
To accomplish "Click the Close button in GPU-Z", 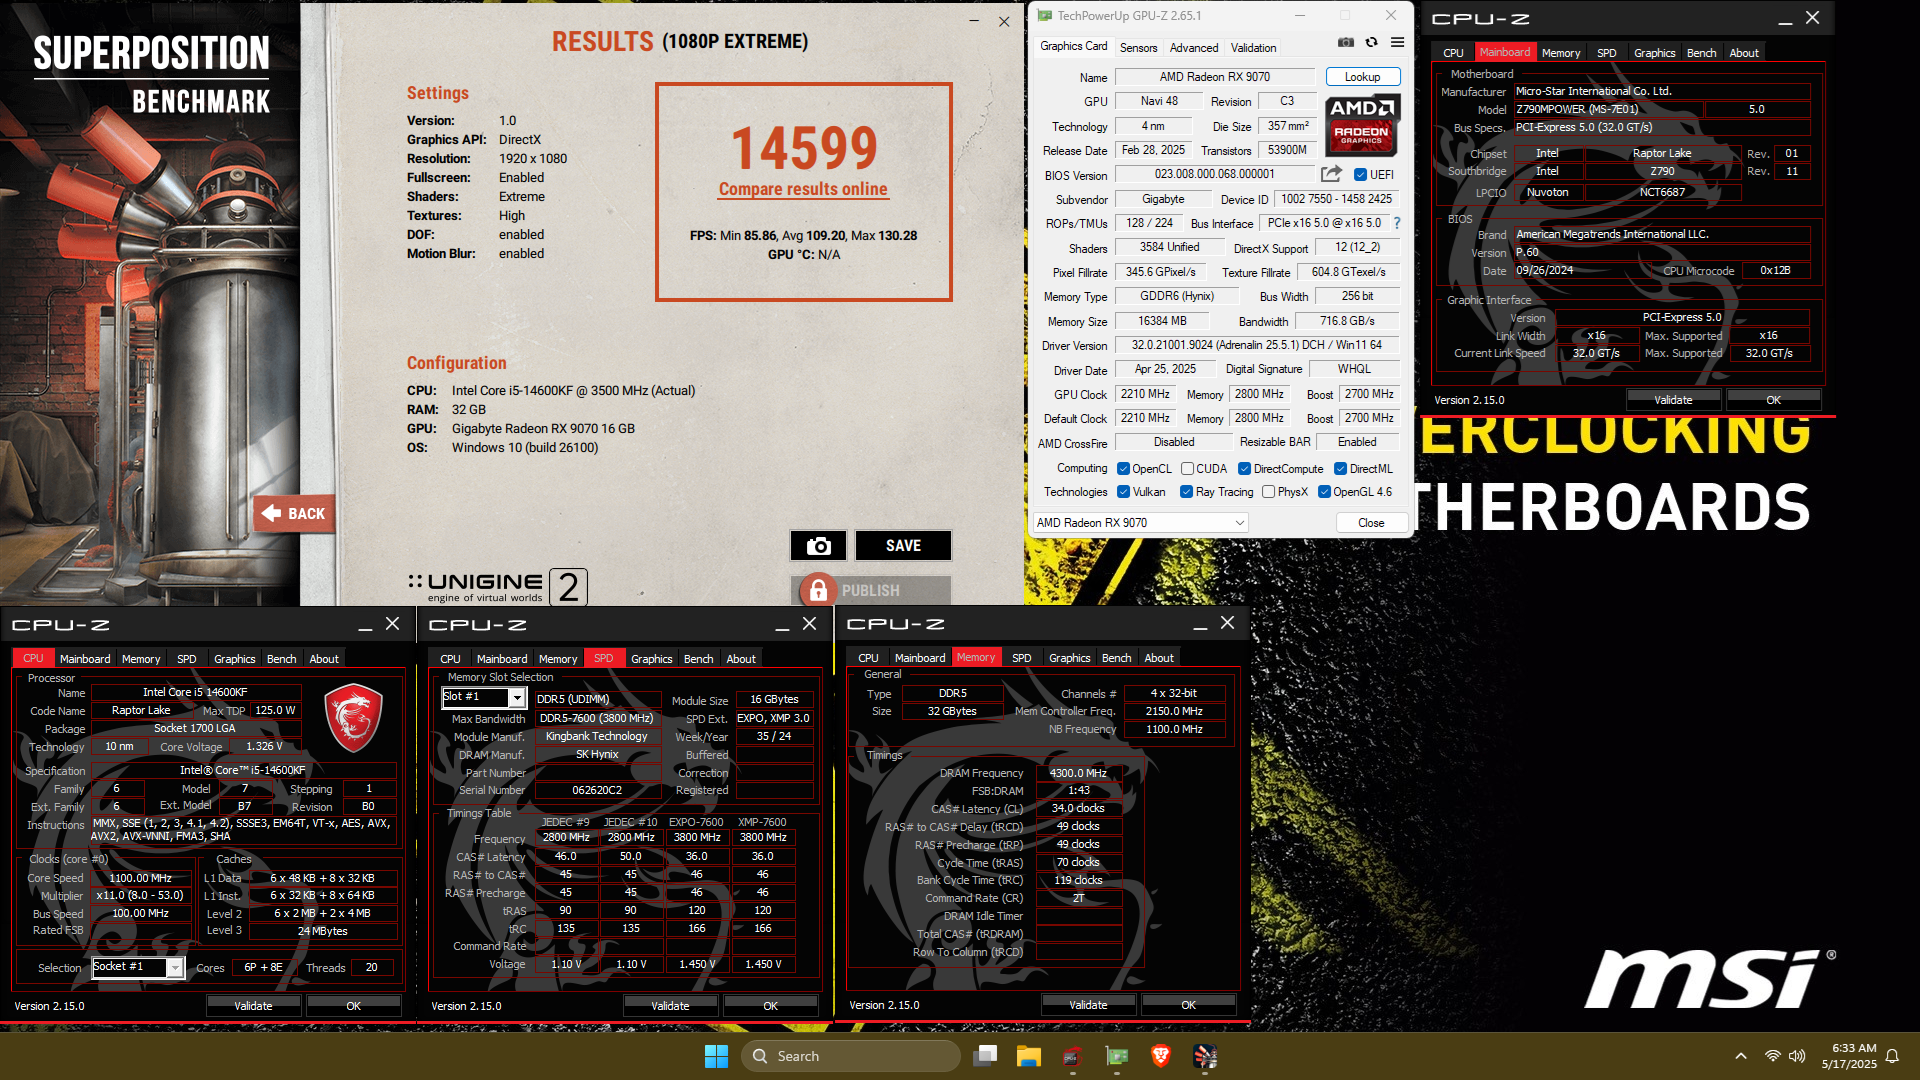I will click(x=1371, y=523).
